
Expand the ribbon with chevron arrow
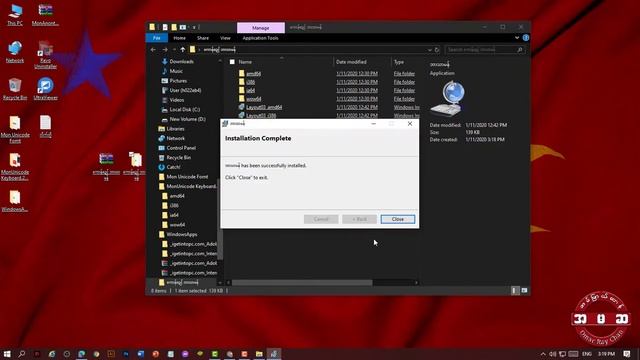517,38
